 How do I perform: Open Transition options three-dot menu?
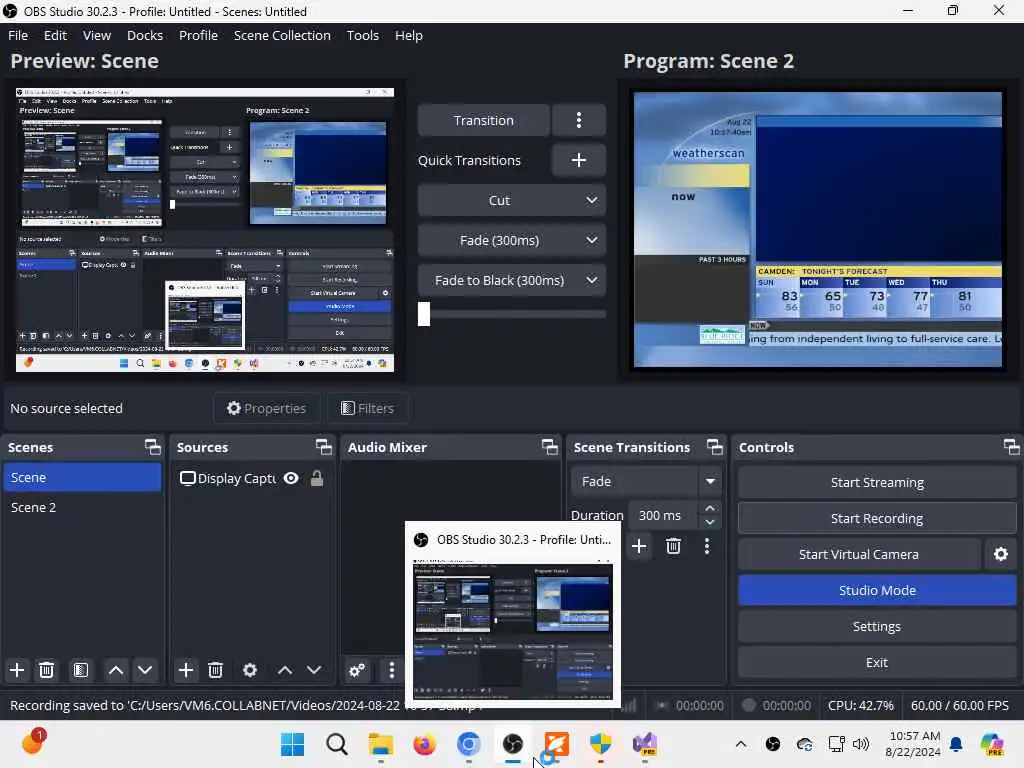click(579, 120)
